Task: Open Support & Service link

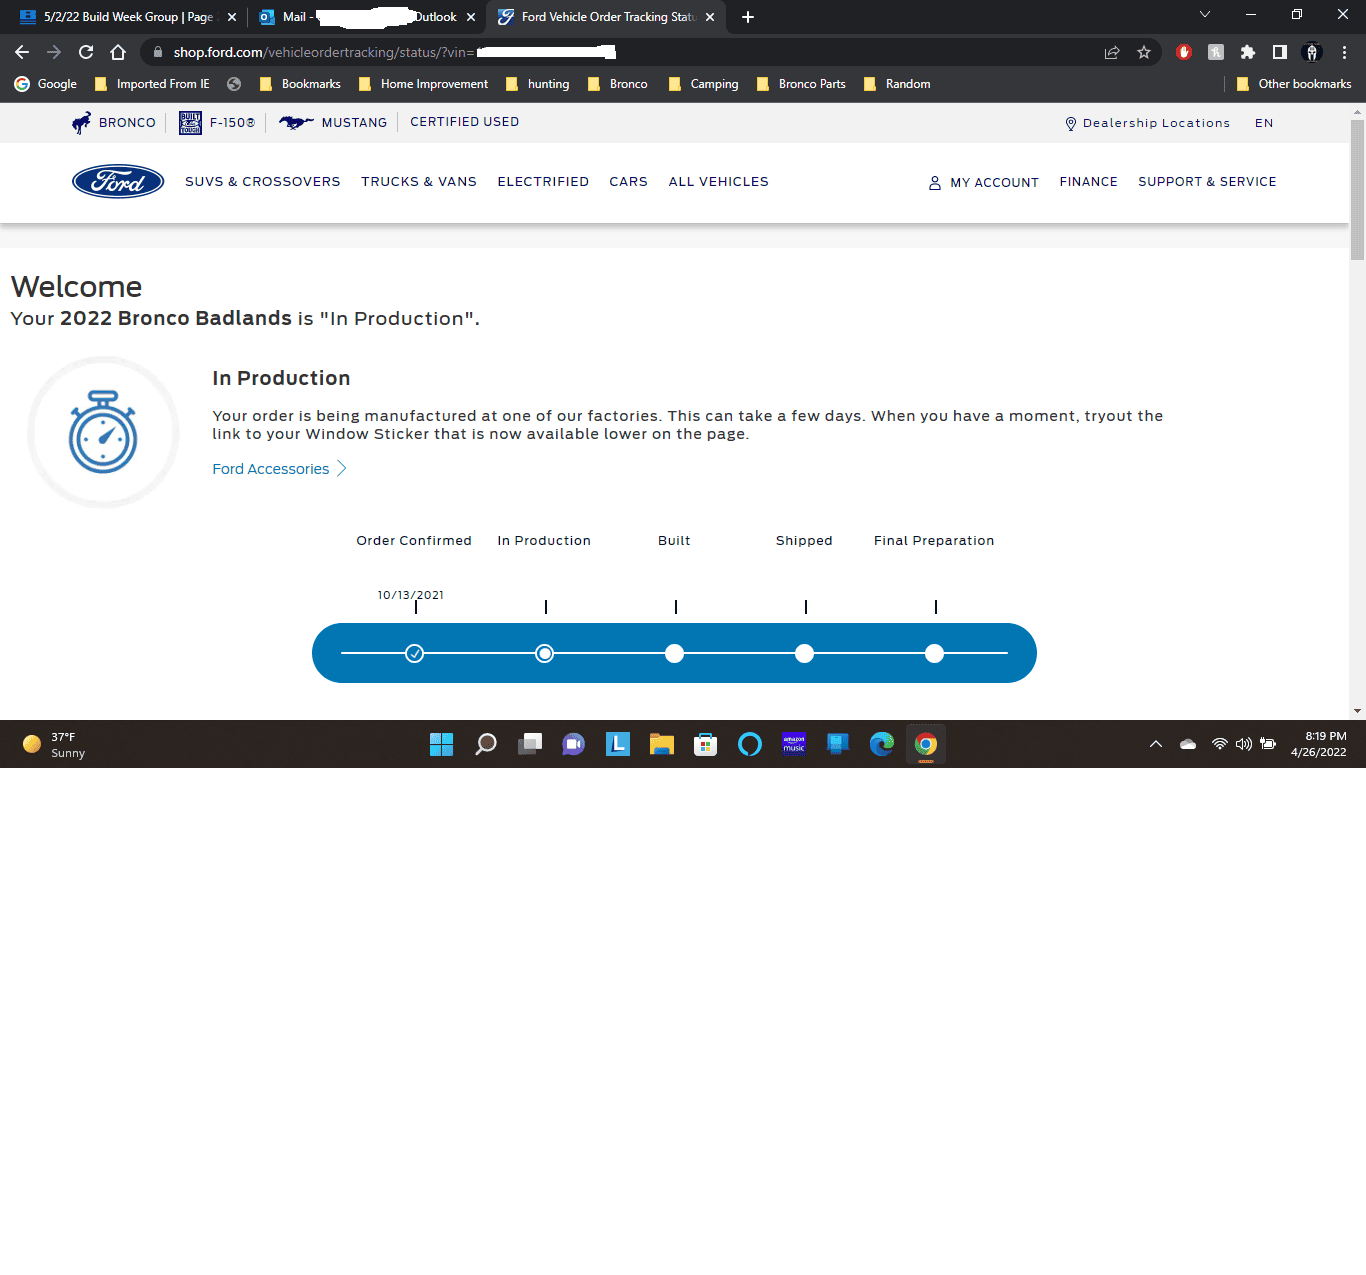Action: (x=1207, y=182)
